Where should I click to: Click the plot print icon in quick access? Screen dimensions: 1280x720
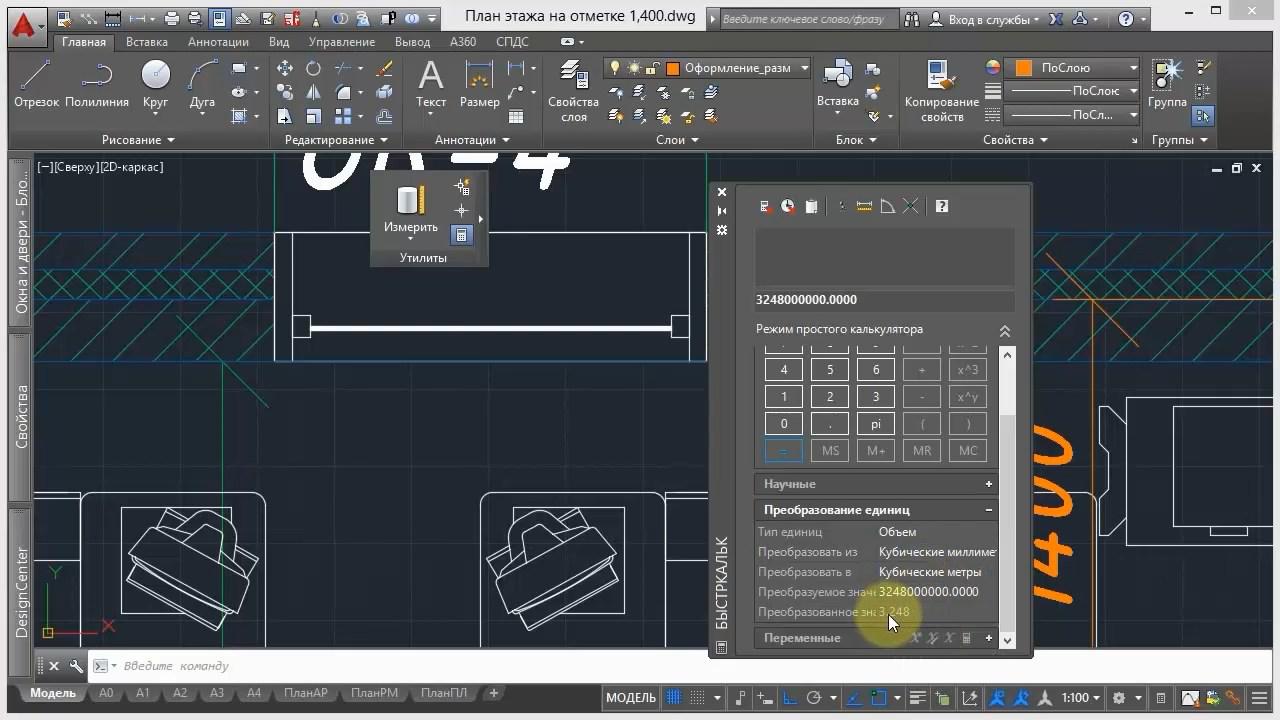pos(172,18)
